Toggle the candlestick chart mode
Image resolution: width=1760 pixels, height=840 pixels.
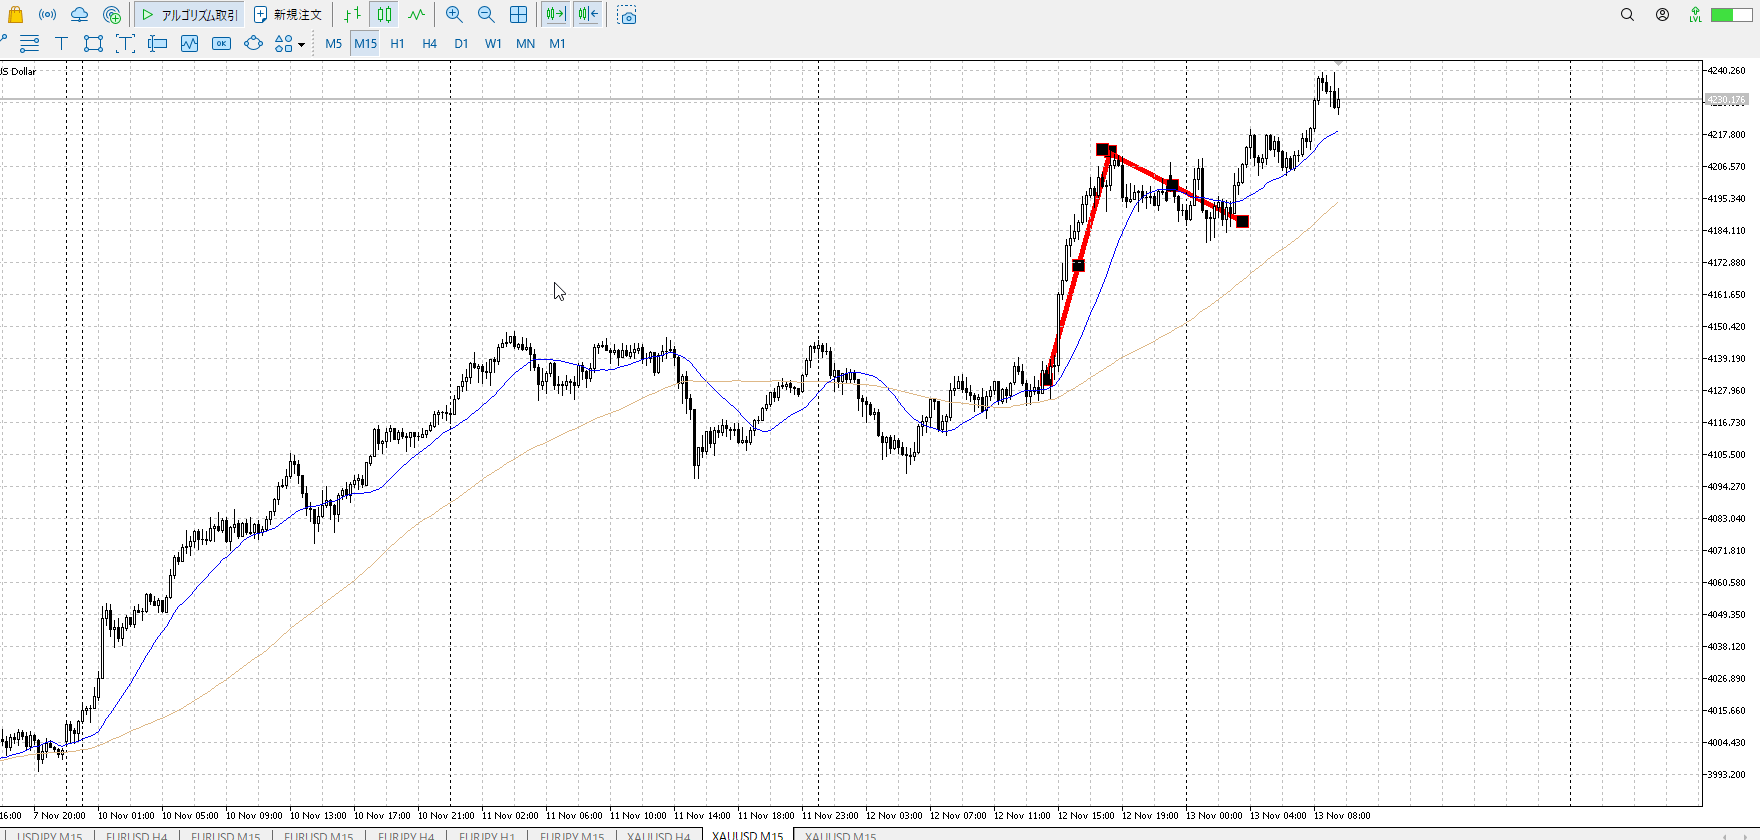click(x=384, y=15)
